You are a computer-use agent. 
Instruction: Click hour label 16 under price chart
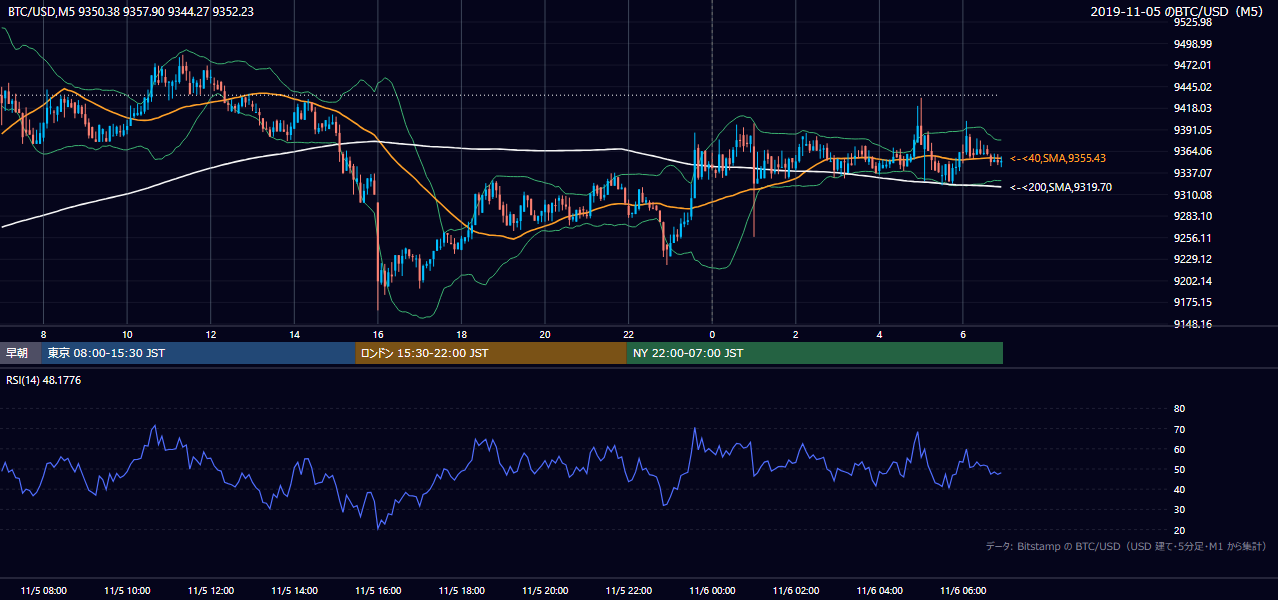pyautogui.click(x=377, y=334)
